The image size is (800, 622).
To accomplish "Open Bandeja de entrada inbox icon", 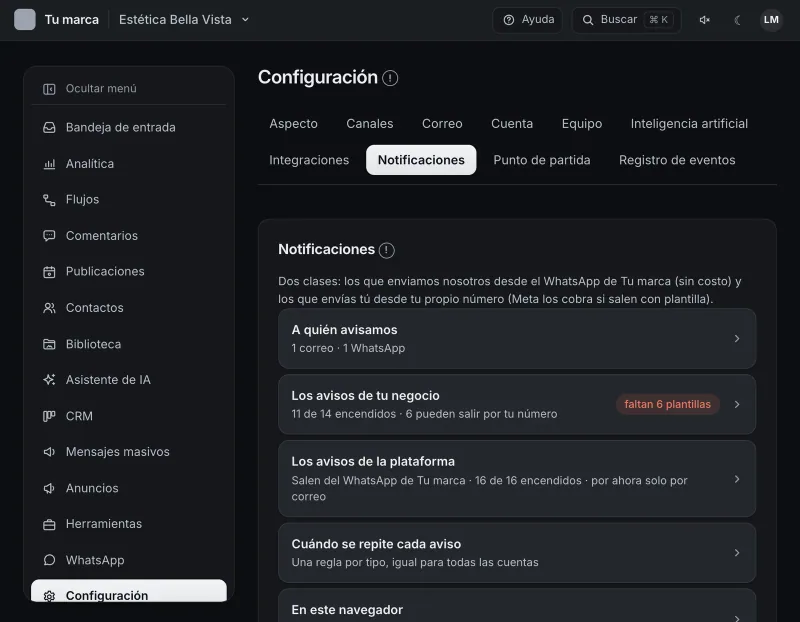I will (x=49, y=128).
